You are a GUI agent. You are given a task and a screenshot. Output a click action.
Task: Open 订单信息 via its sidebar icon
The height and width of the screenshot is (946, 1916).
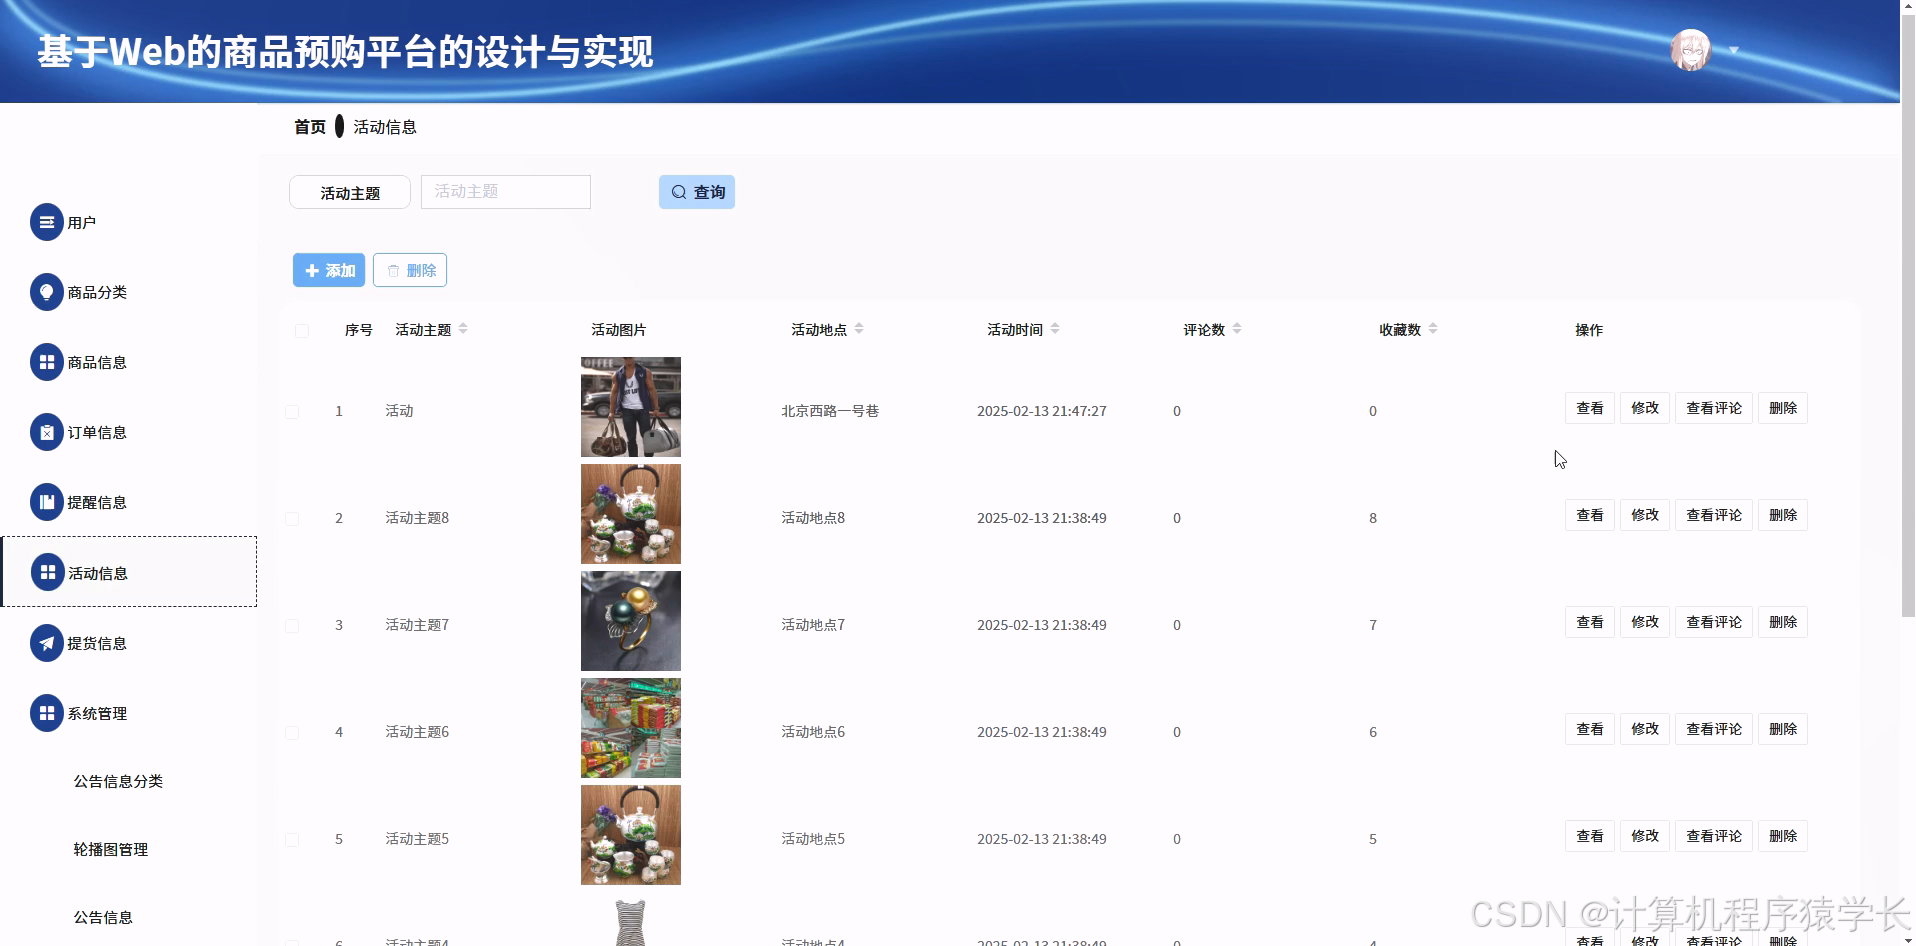[x=47, y=431]
